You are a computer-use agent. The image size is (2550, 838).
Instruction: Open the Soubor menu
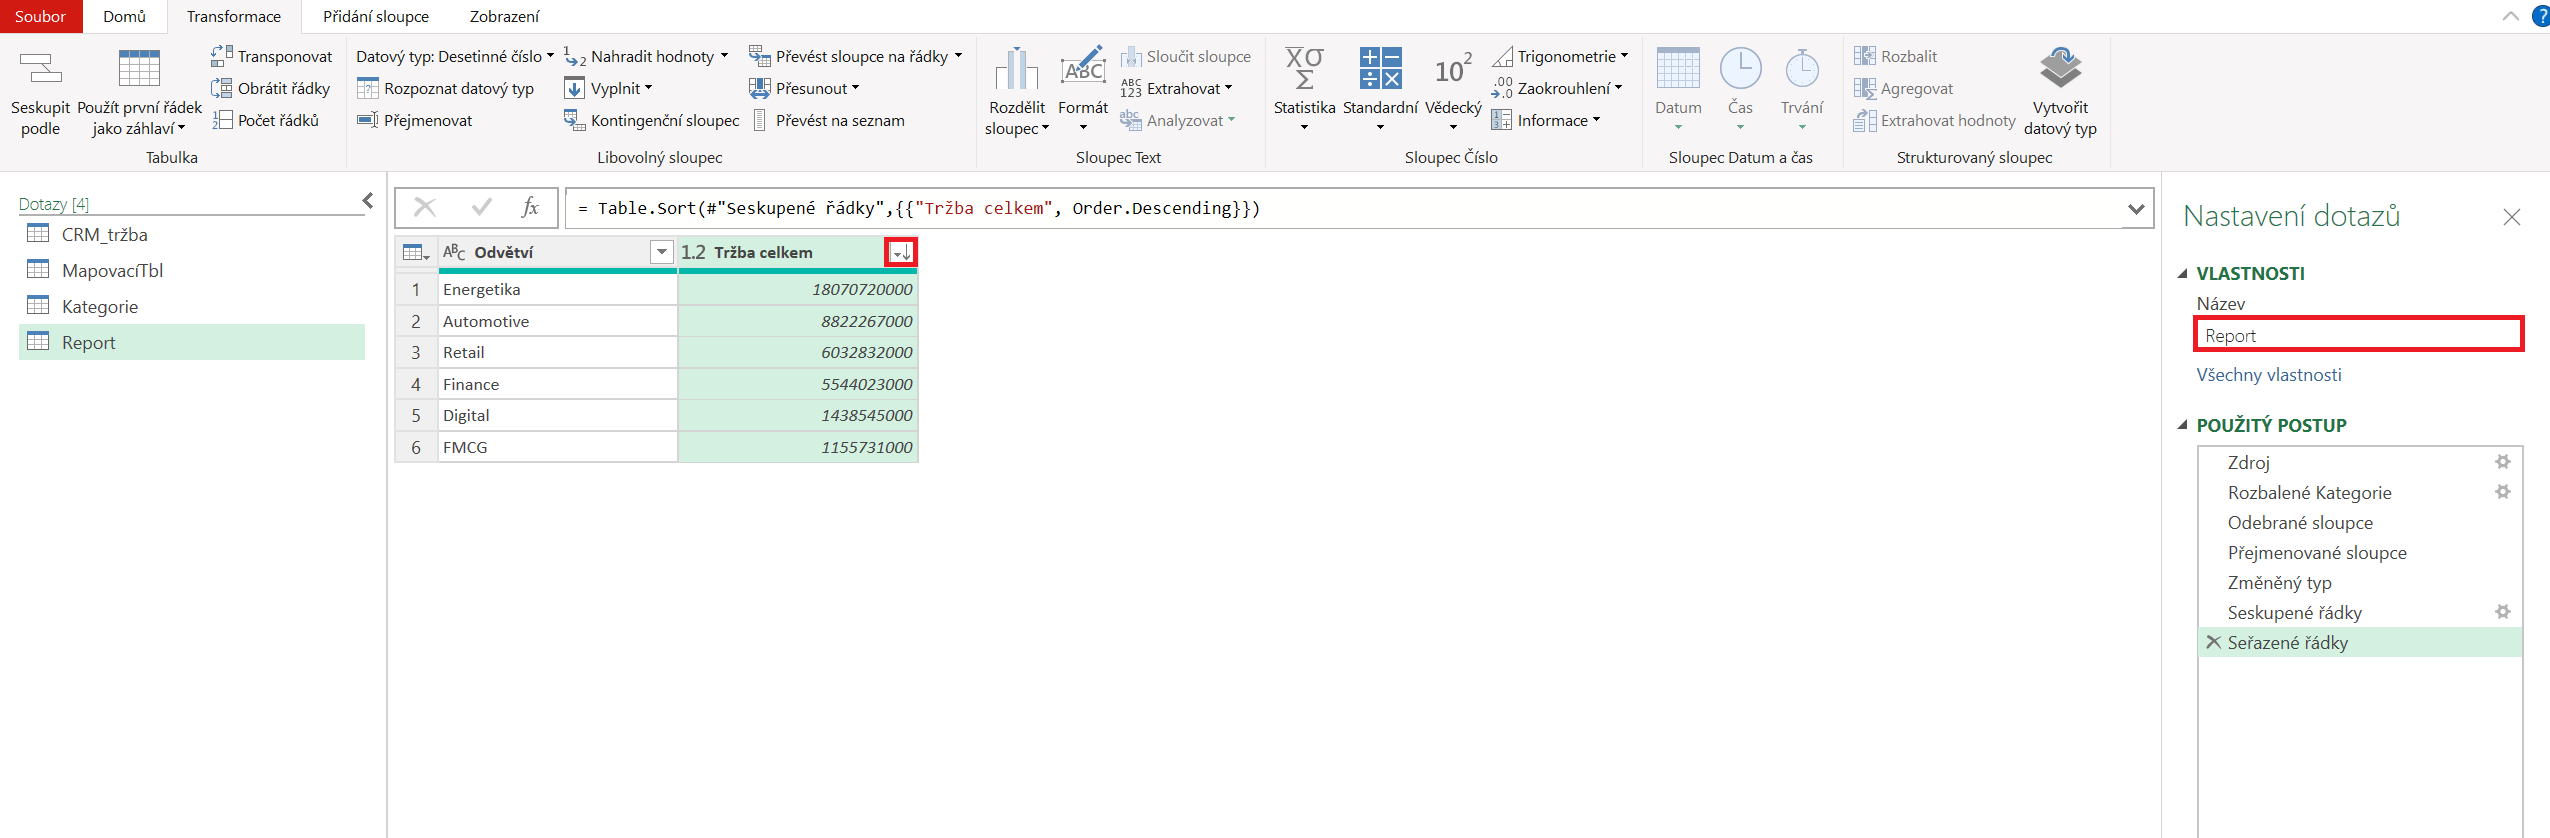[x=40, y=16]
